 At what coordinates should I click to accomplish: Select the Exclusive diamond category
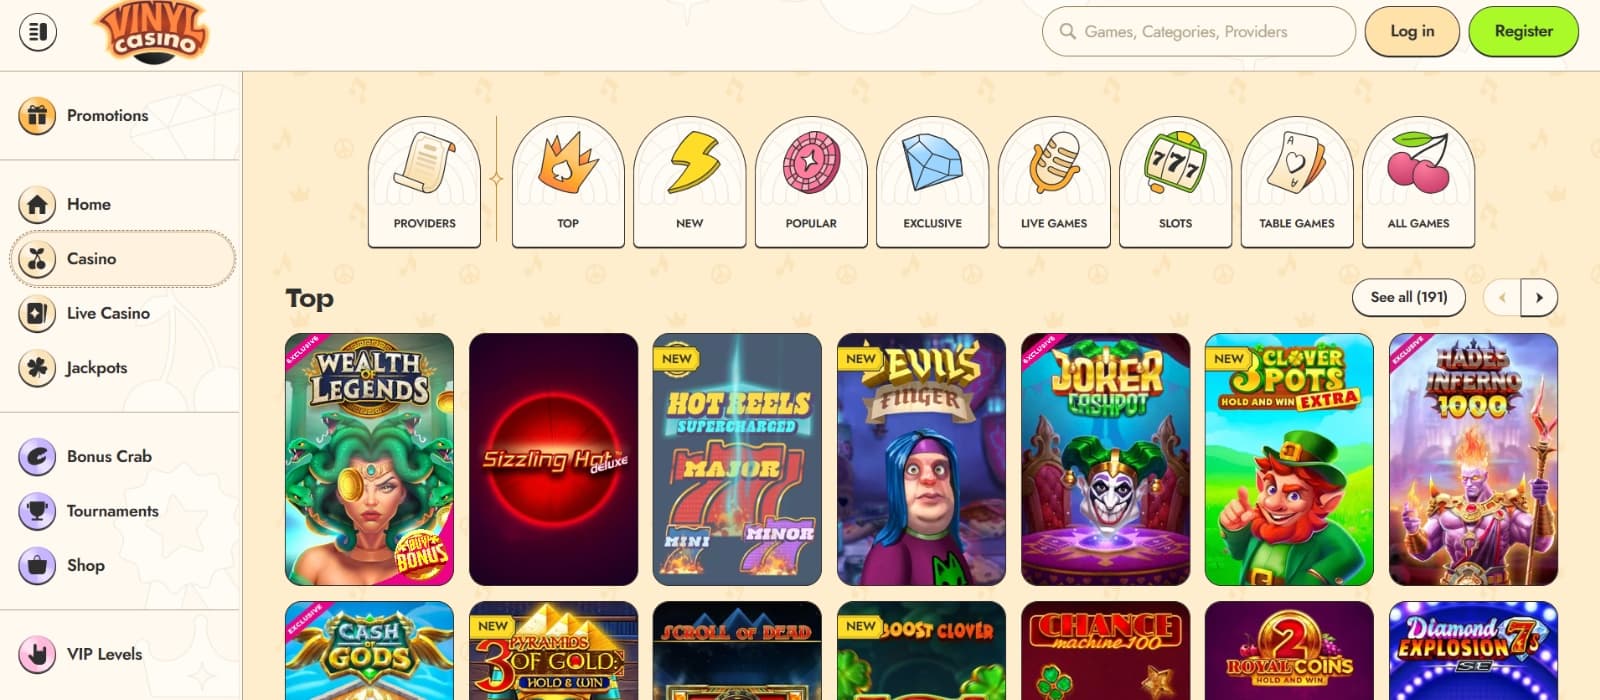point(933,182)
